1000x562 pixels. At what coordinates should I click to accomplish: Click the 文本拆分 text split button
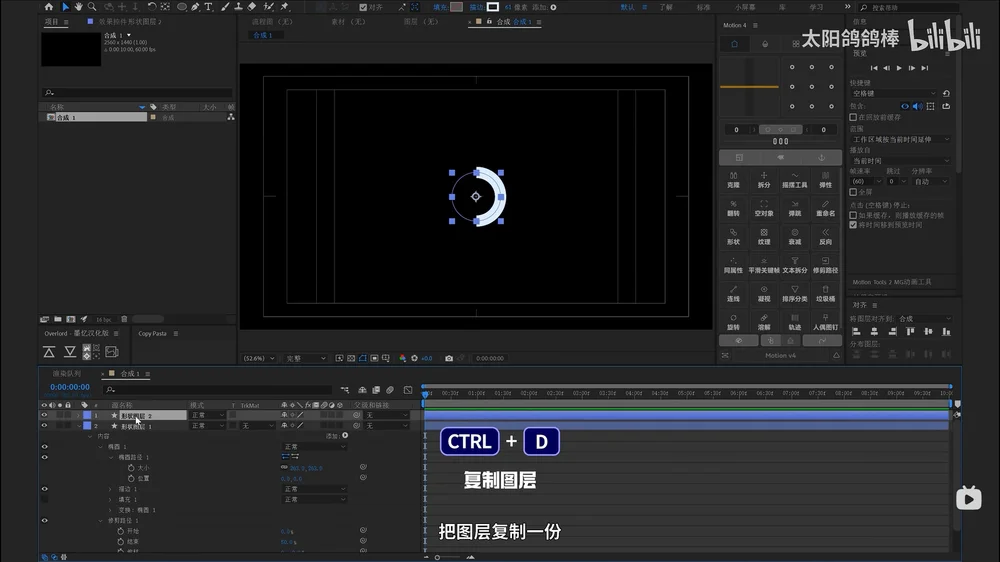(x=795, y=265)
